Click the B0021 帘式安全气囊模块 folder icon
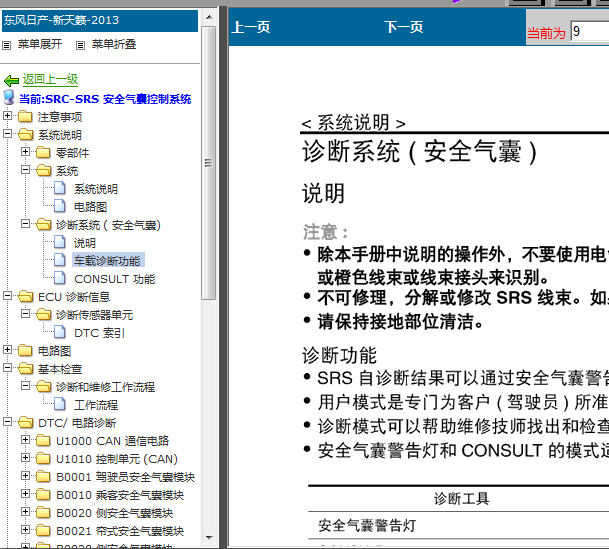Screen dimensions: 609x549 pos(43,530)
